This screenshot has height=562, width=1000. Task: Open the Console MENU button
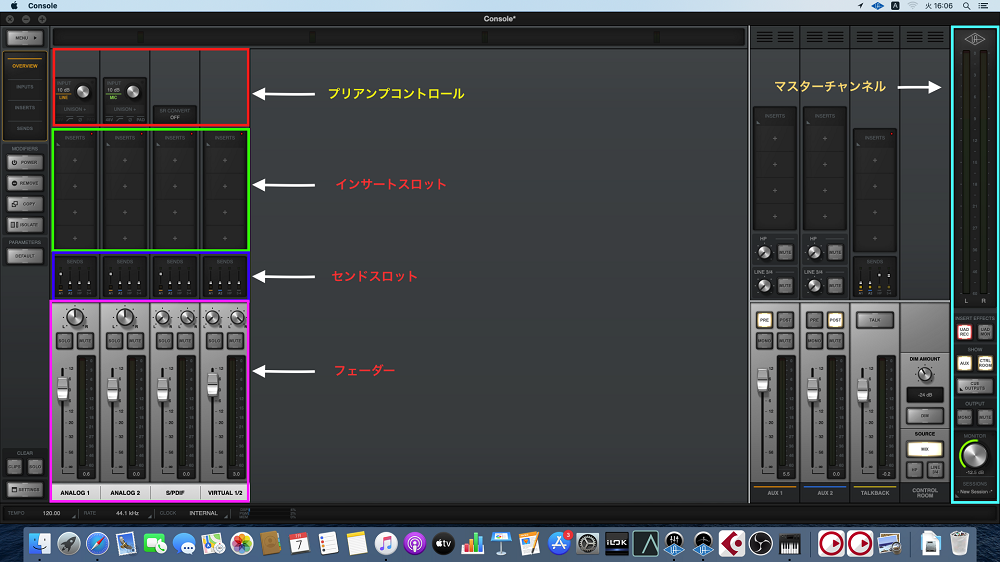[25, 38]
